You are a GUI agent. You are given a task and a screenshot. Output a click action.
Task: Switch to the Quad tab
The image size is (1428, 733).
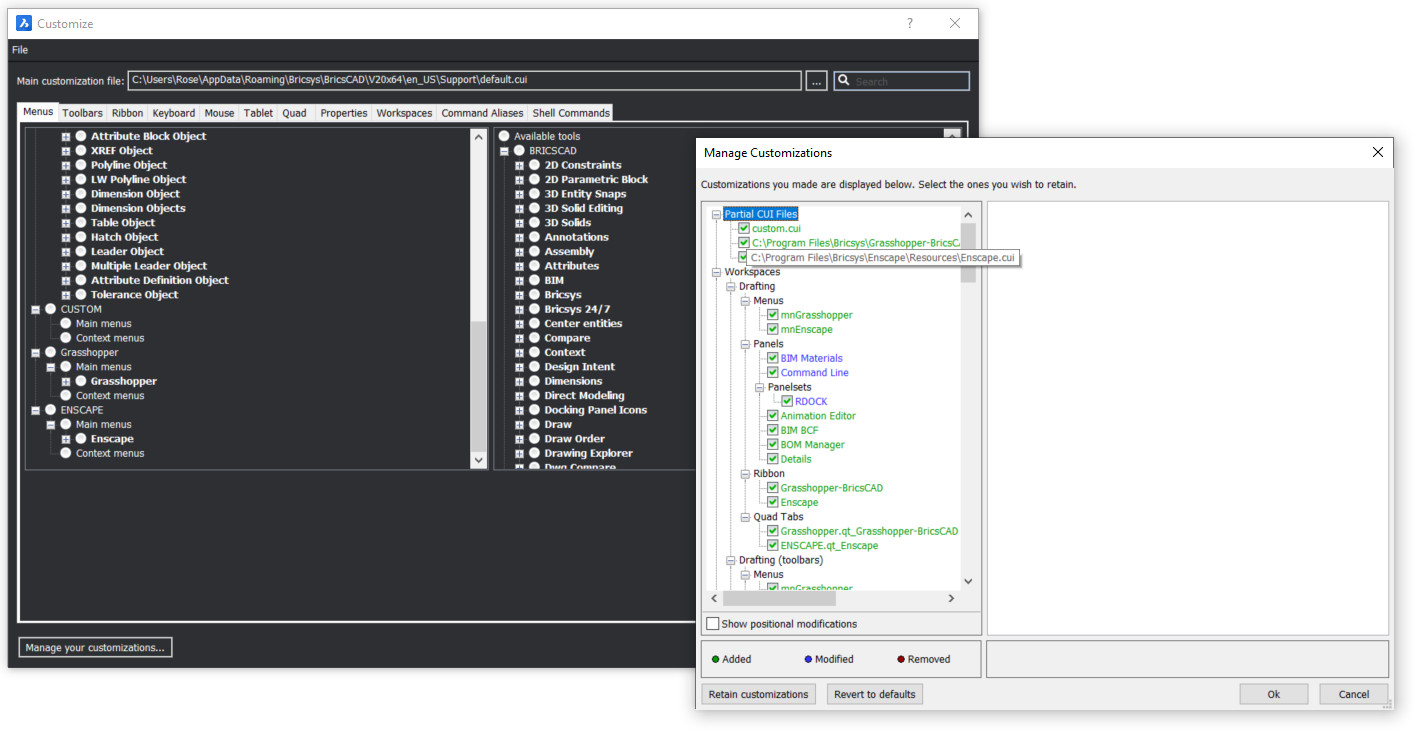(x=295, y=113)
